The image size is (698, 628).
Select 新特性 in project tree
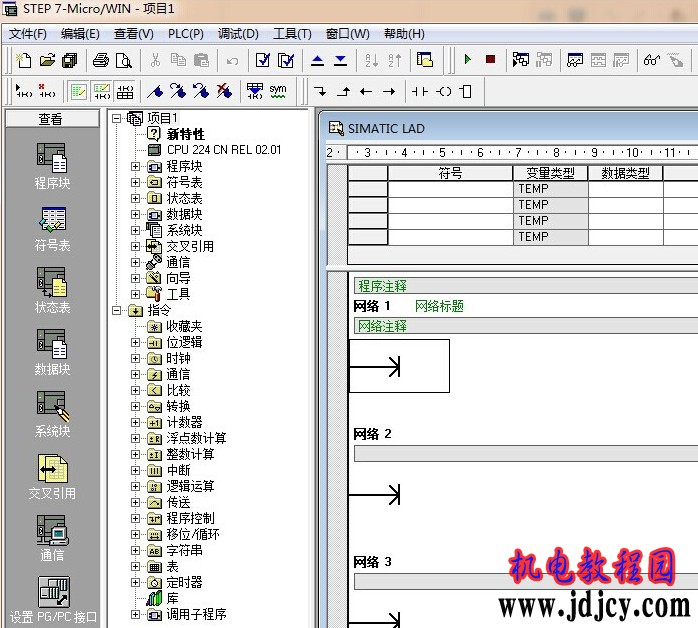point(186,134)
